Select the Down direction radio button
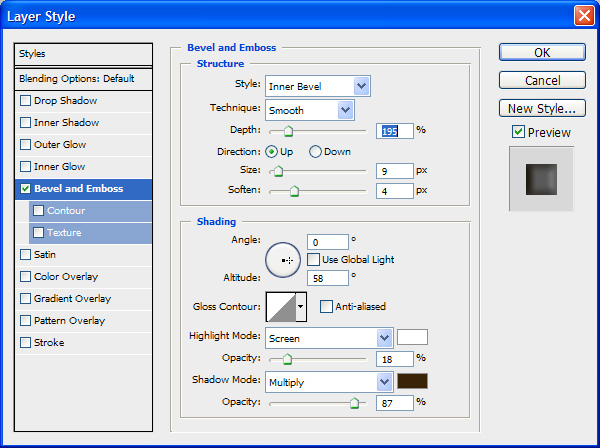Viewport: 600px width, 448px height. click(x=315, y=152)
